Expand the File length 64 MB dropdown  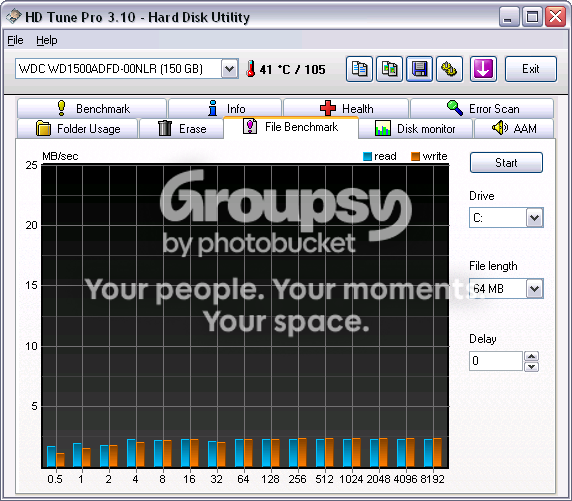click(534, 289)
